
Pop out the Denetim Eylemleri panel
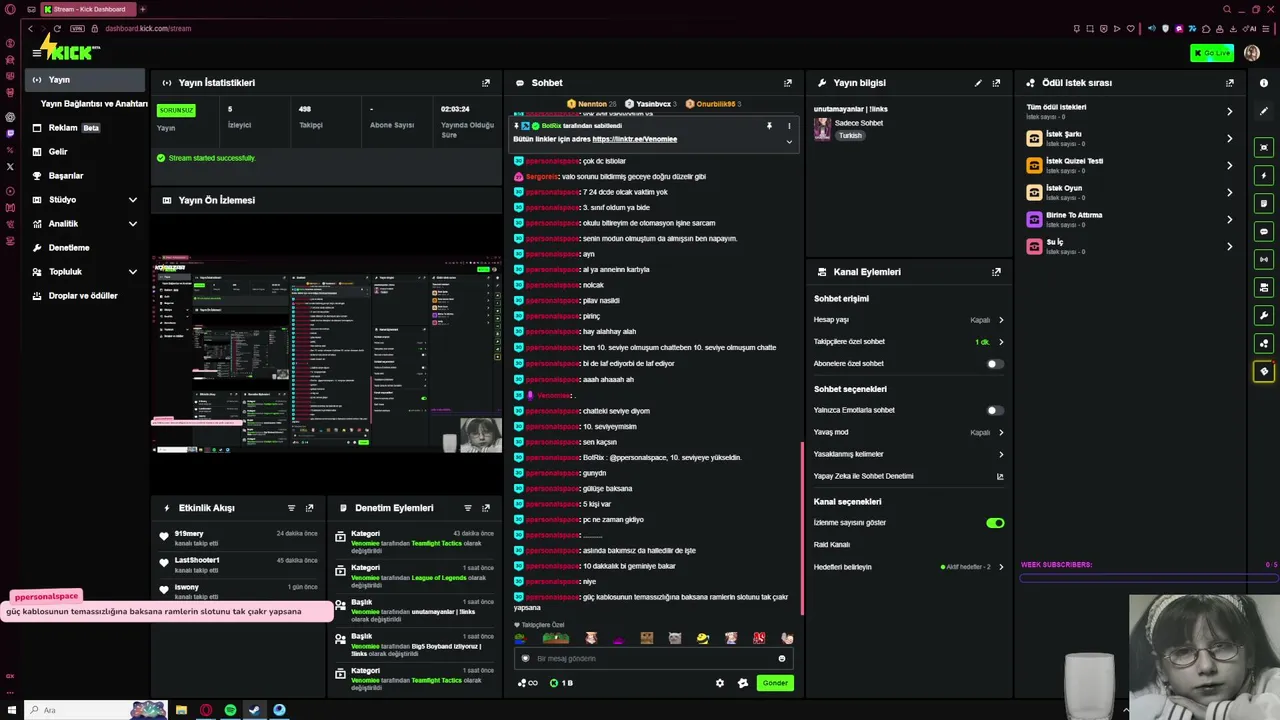[486, 508]
